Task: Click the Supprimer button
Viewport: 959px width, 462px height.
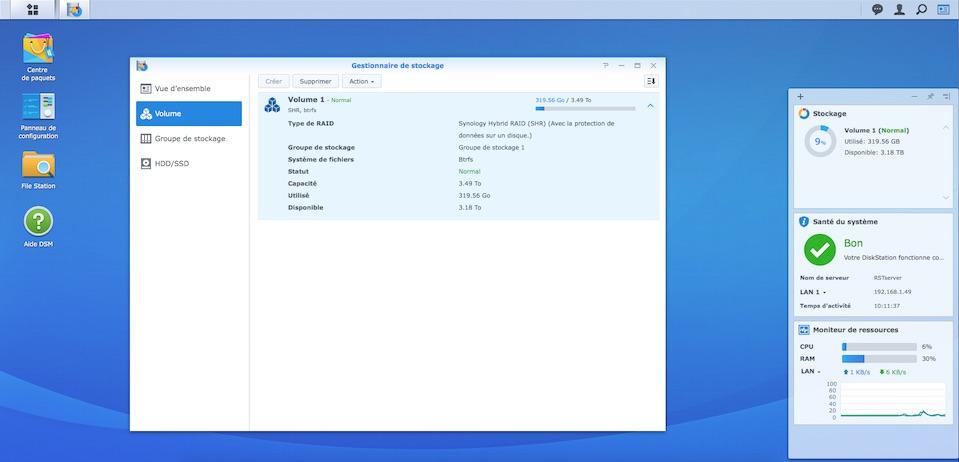Action: [x=316, y=81]
